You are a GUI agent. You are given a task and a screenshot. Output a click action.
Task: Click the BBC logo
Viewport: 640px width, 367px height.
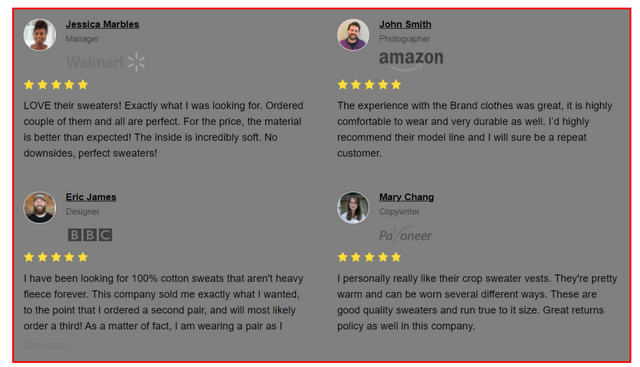[90, 235]
